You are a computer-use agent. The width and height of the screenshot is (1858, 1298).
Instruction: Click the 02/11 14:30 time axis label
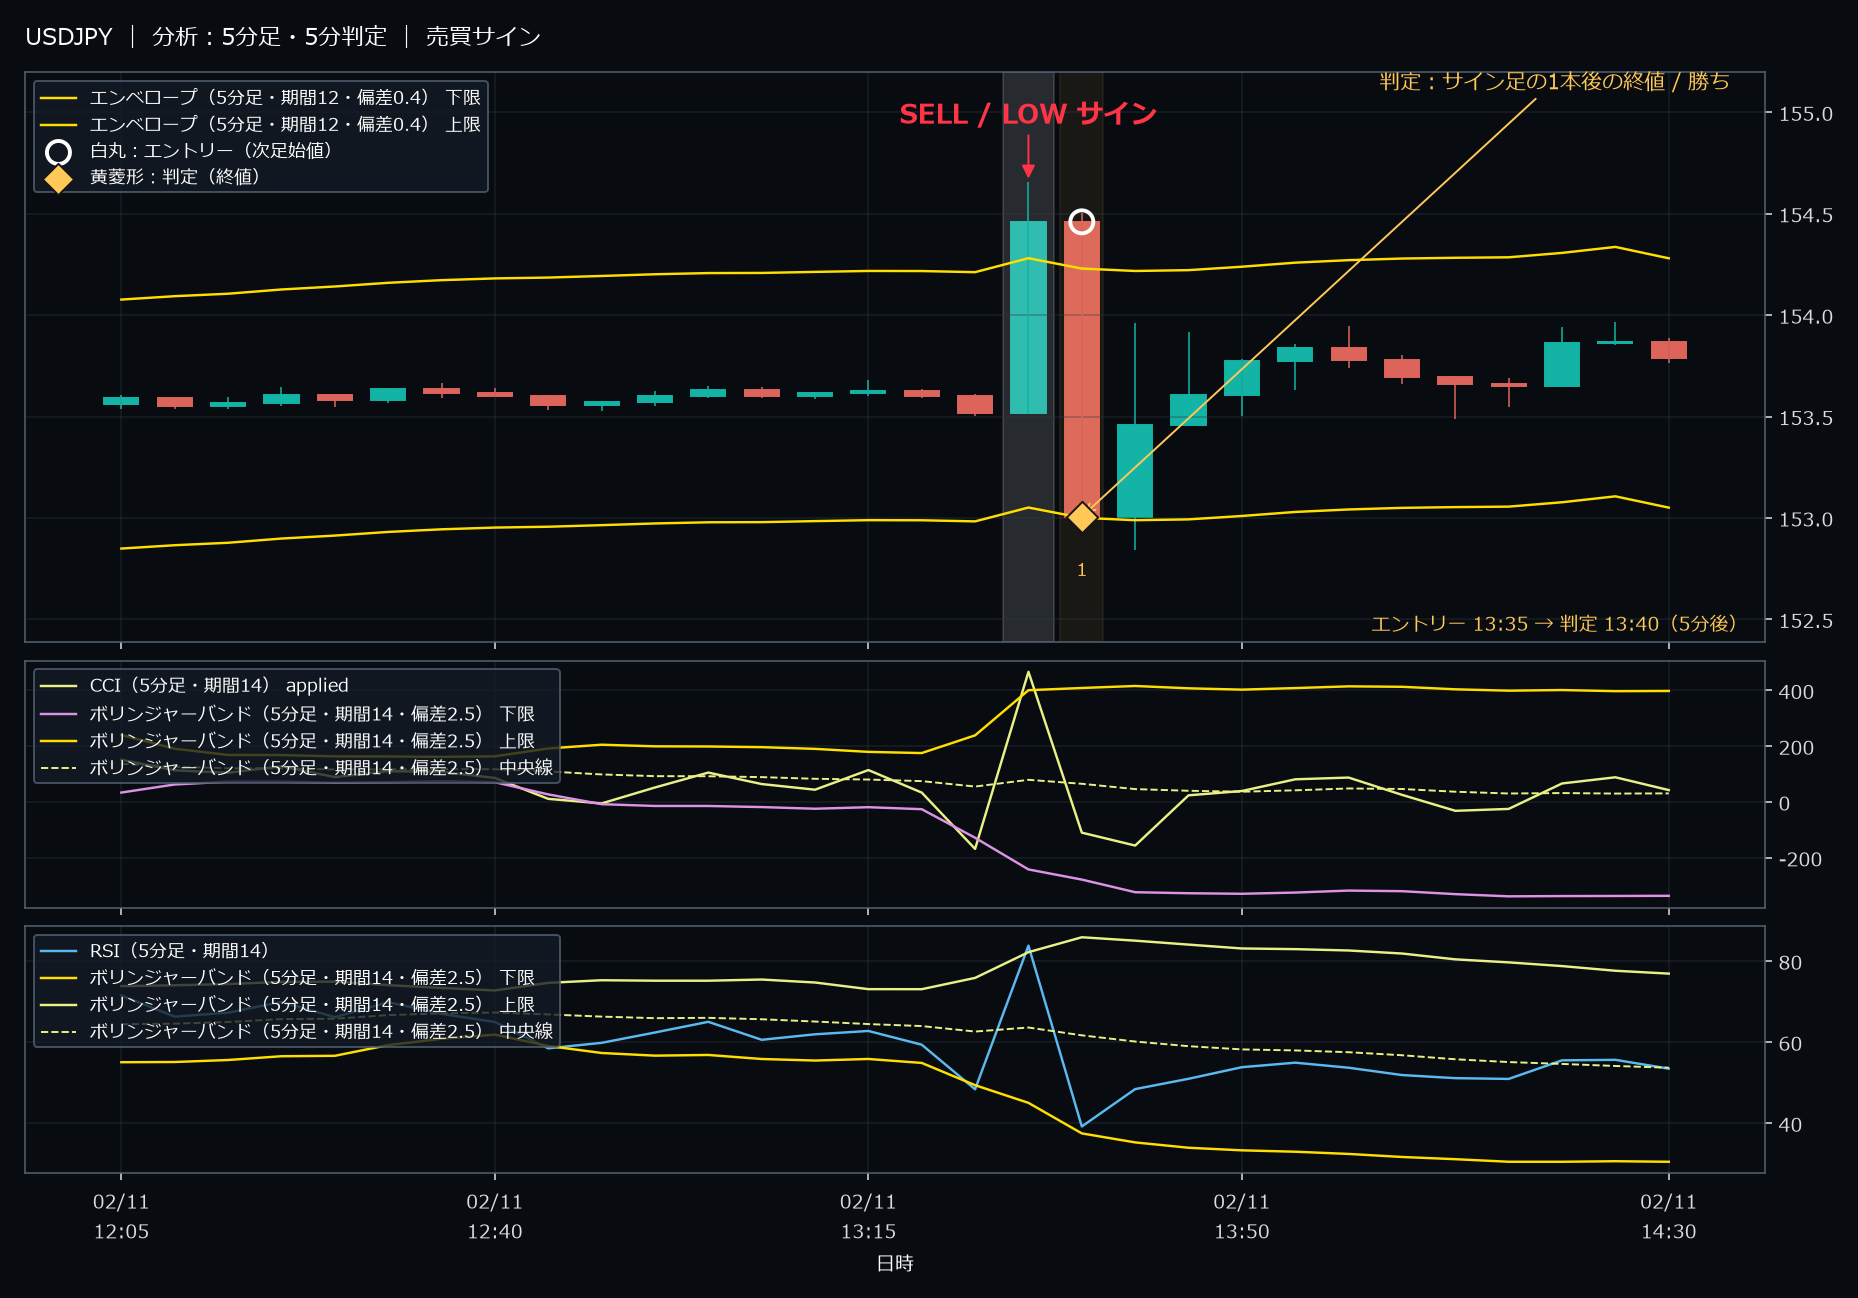click(x=1669, y=1217)
